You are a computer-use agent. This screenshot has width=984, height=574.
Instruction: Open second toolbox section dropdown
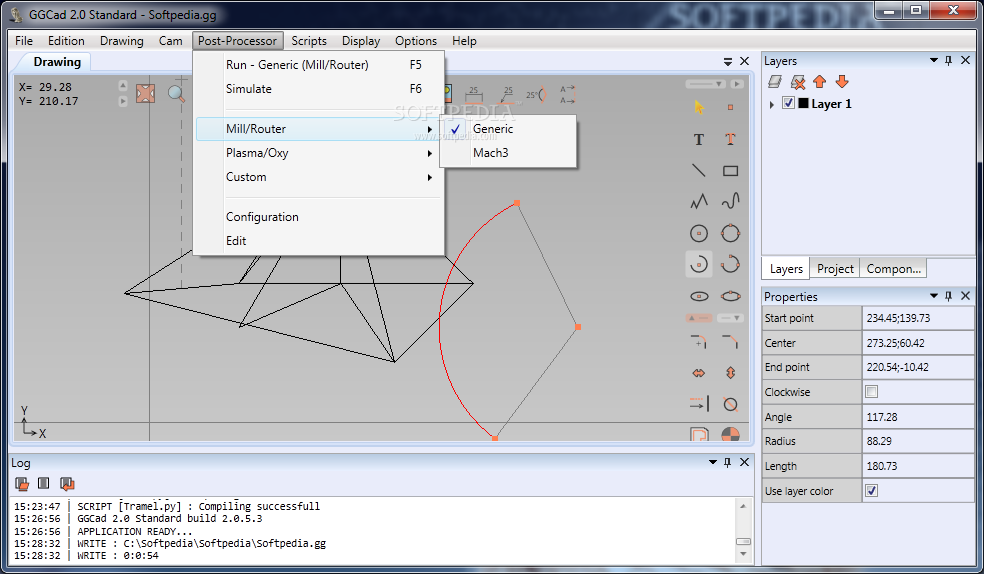[x=730, y=318]
